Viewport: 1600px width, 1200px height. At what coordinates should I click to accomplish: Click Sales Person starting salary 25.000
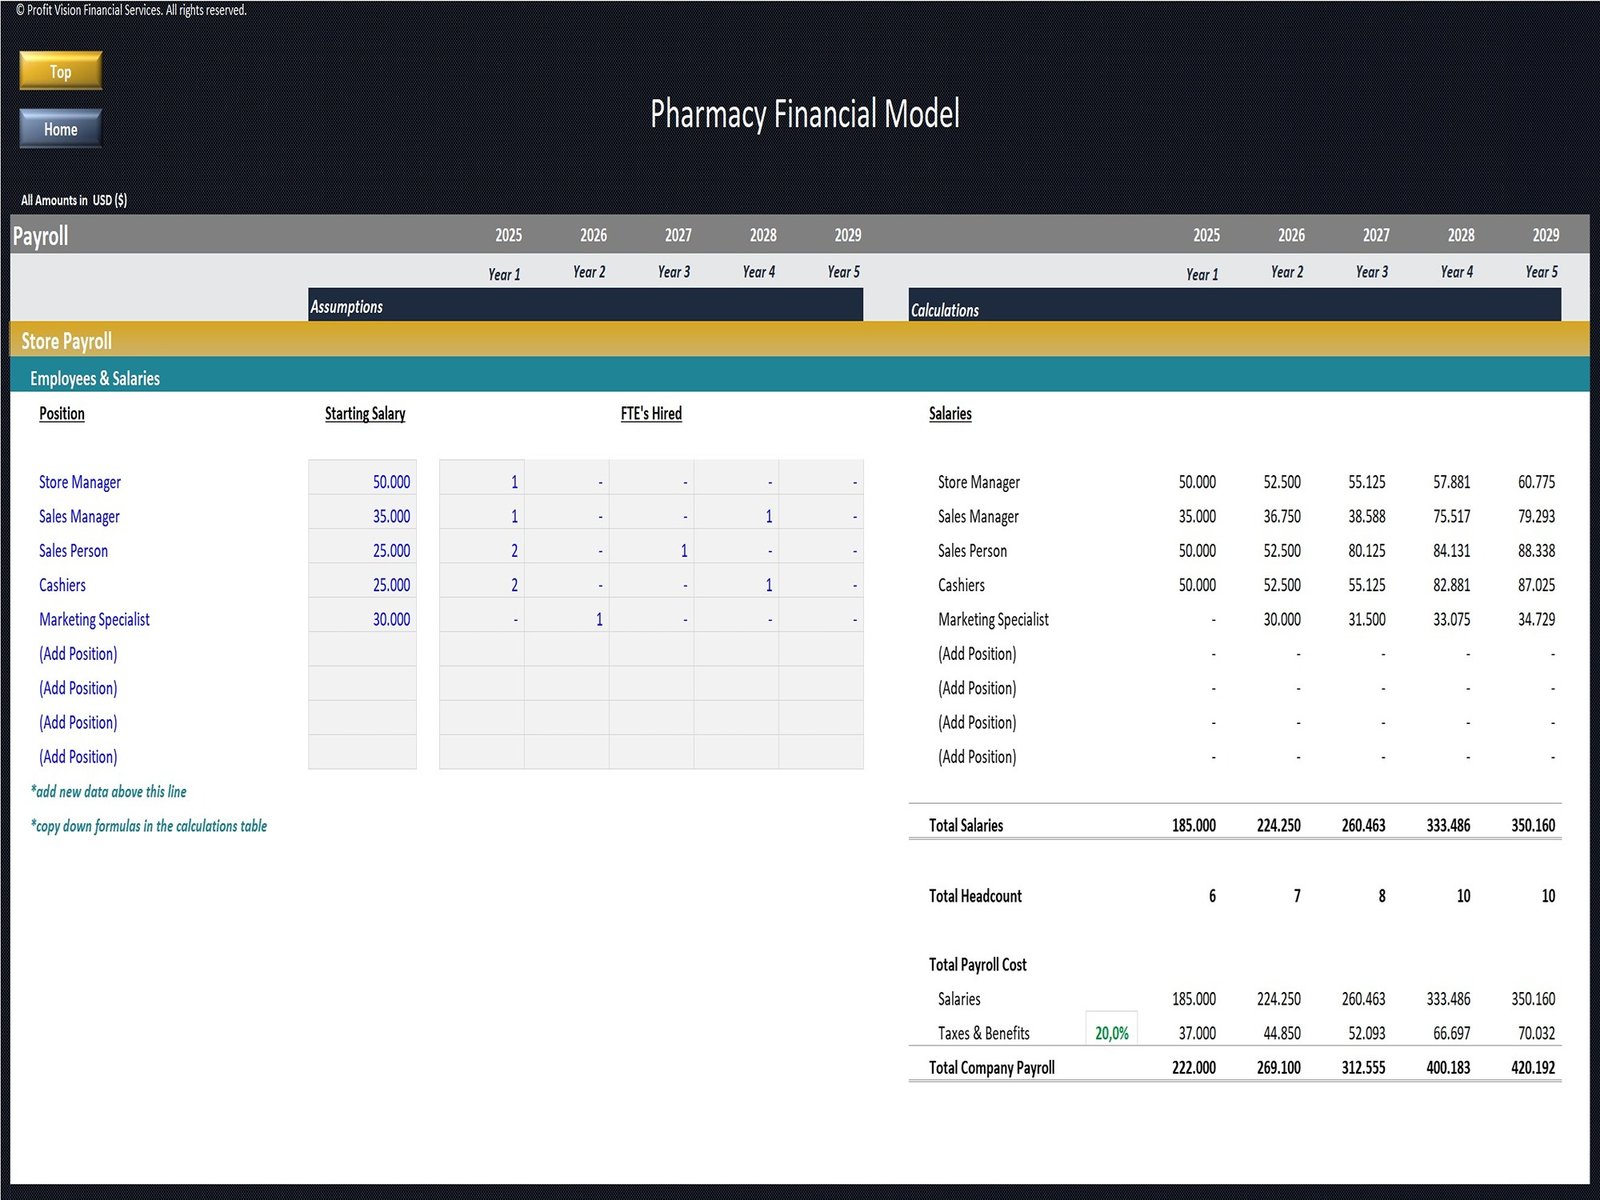pyautogui.click(x=363, y=551)
